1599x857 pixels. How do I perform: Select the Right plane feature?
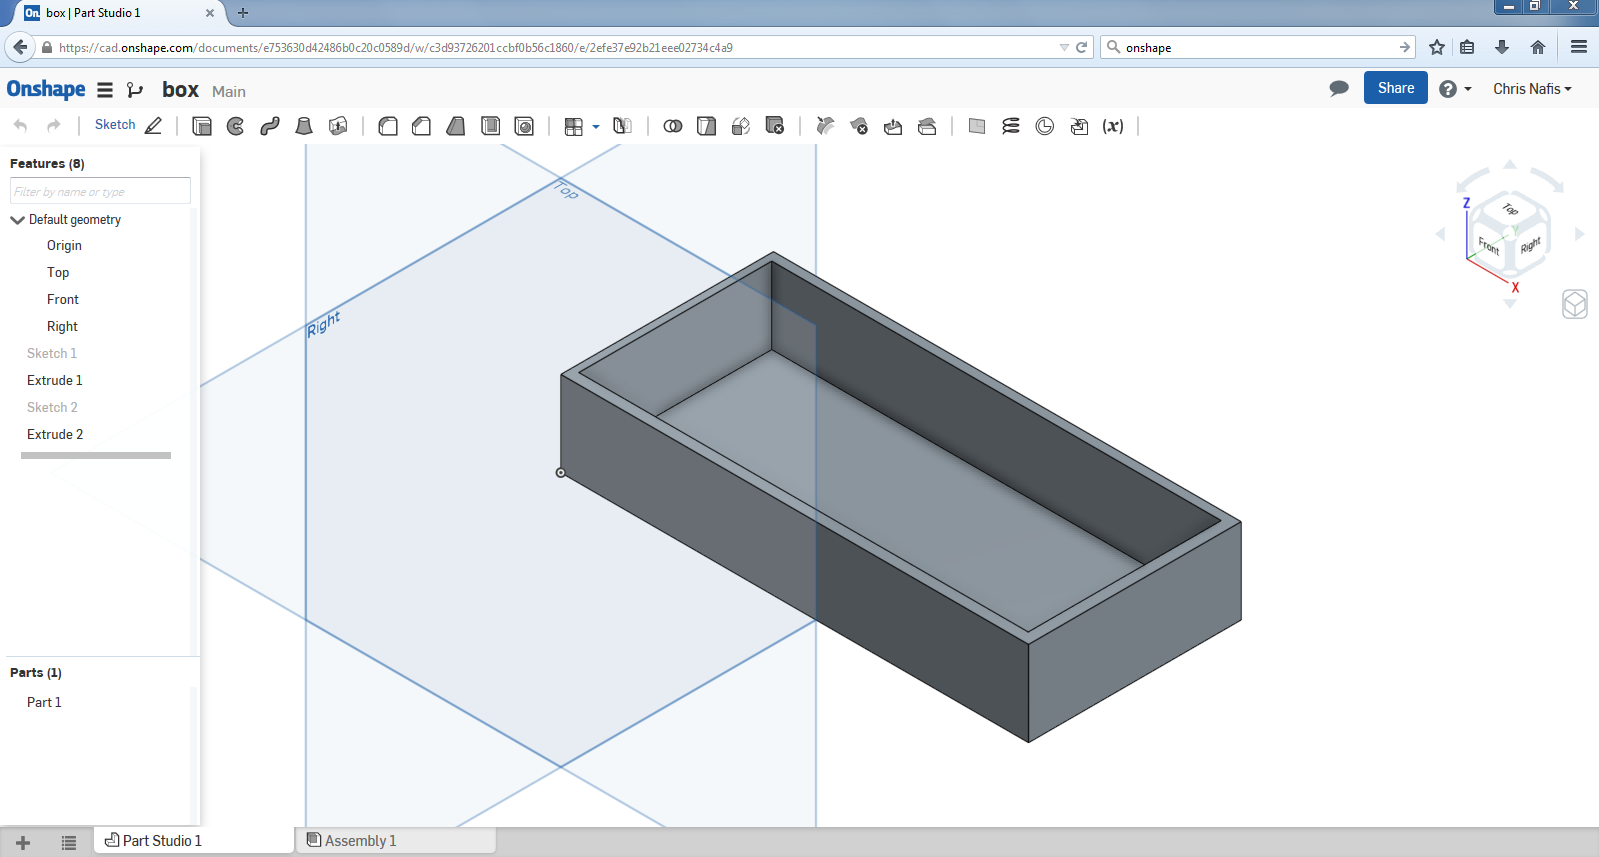[62, 327]
